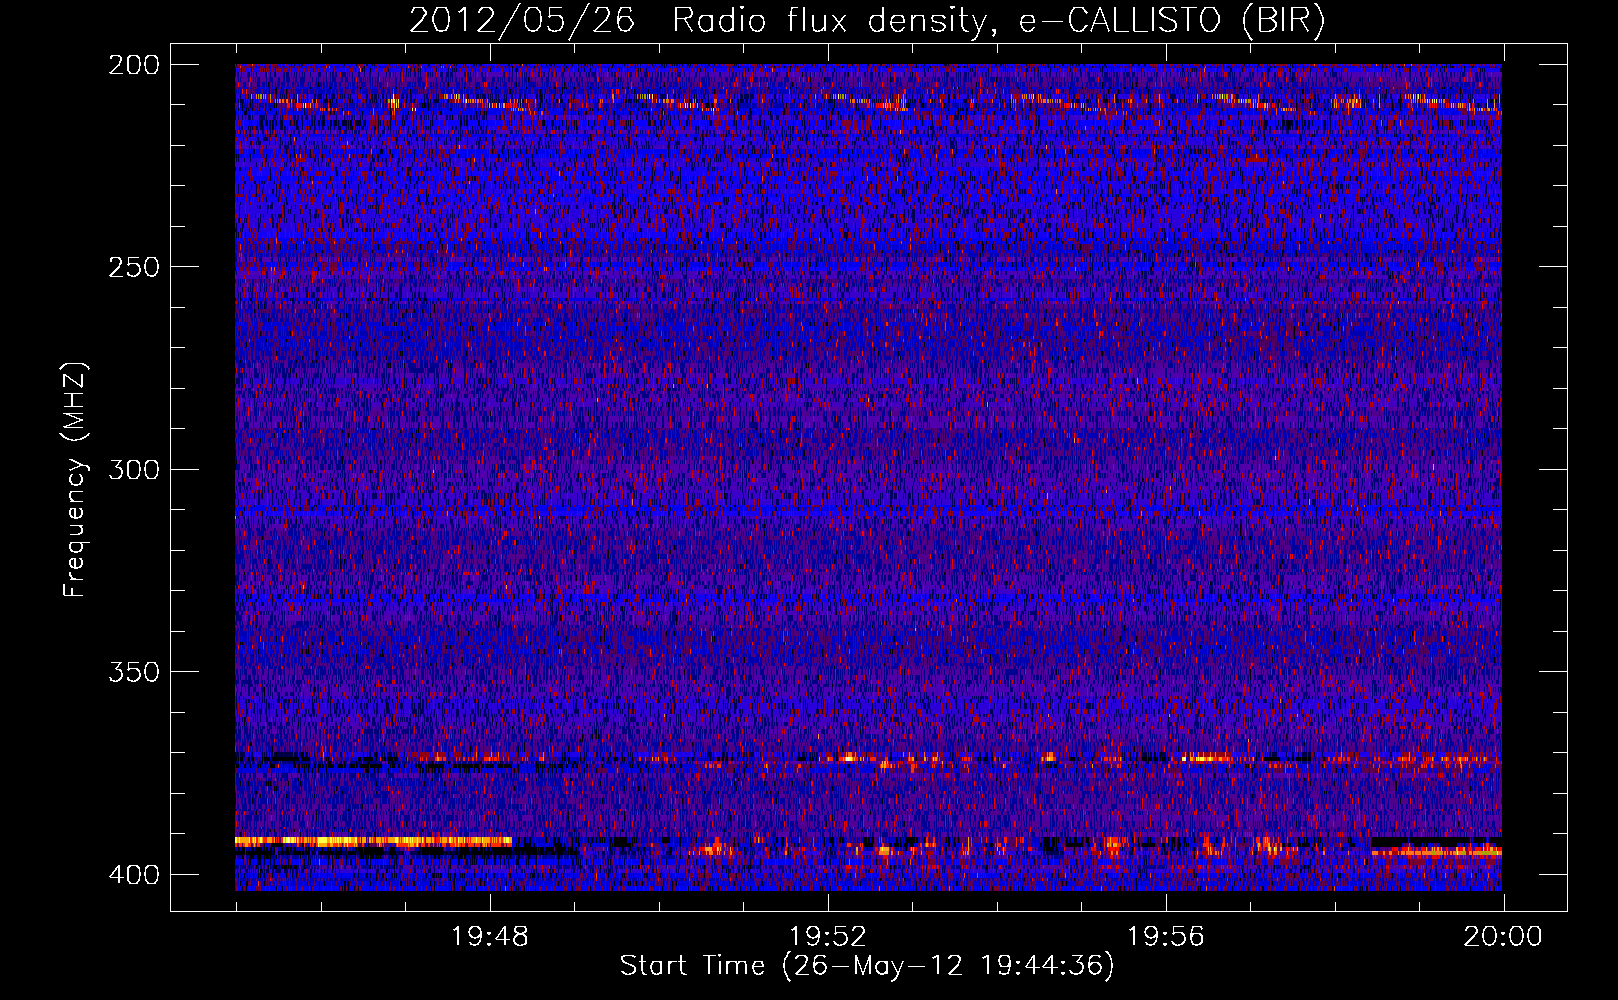
Task: Click the 200 frequency tick label
Action: click(x=134, y=65)
